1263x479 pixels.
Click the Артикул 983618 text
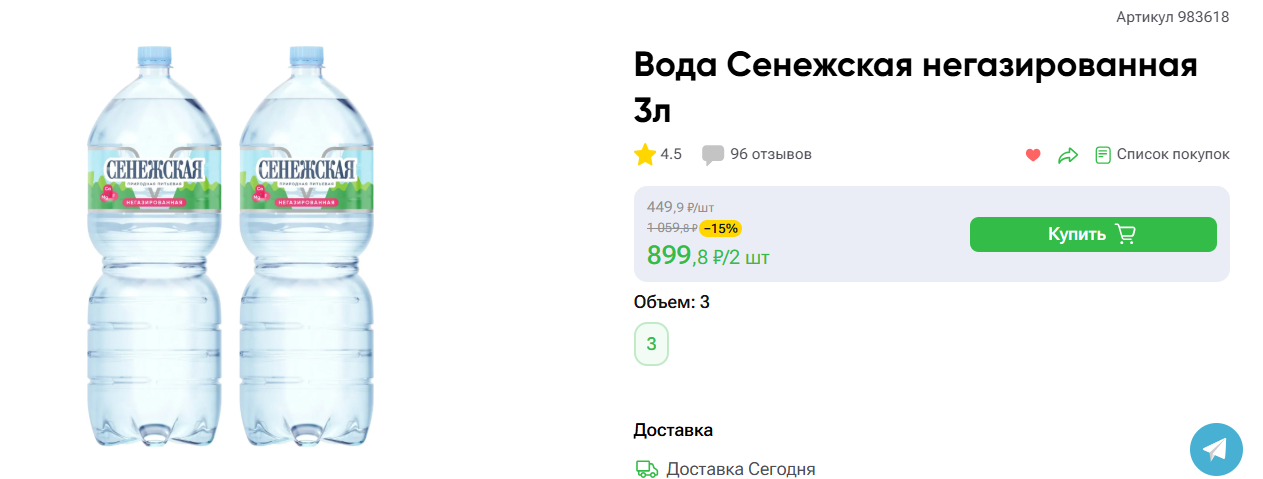pos(1172,17)
